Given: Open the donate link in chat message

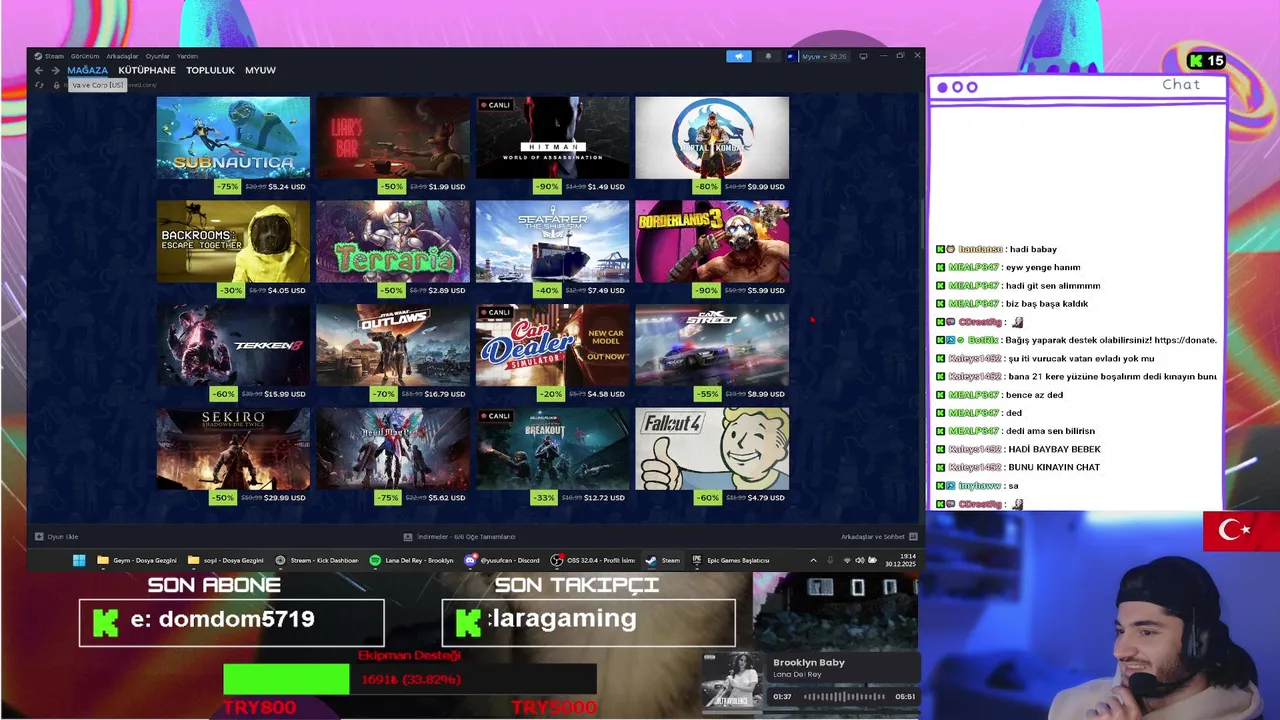Looking at the screenshot, I should 1185,340.
